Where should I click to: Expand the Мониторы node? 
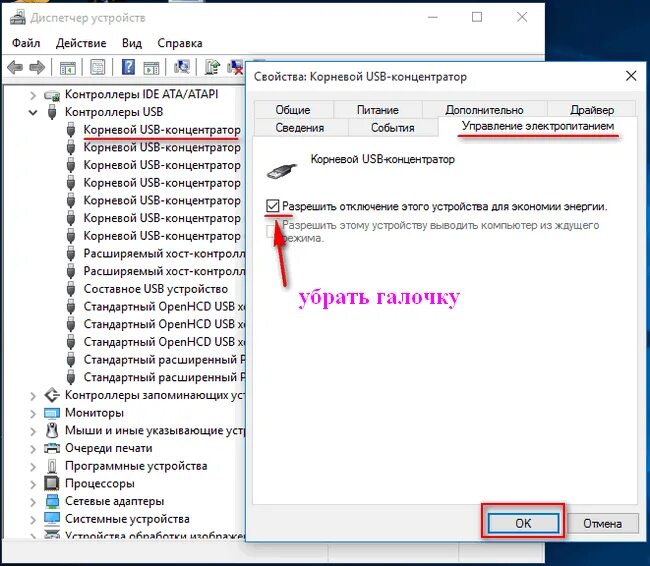point(33,413)
